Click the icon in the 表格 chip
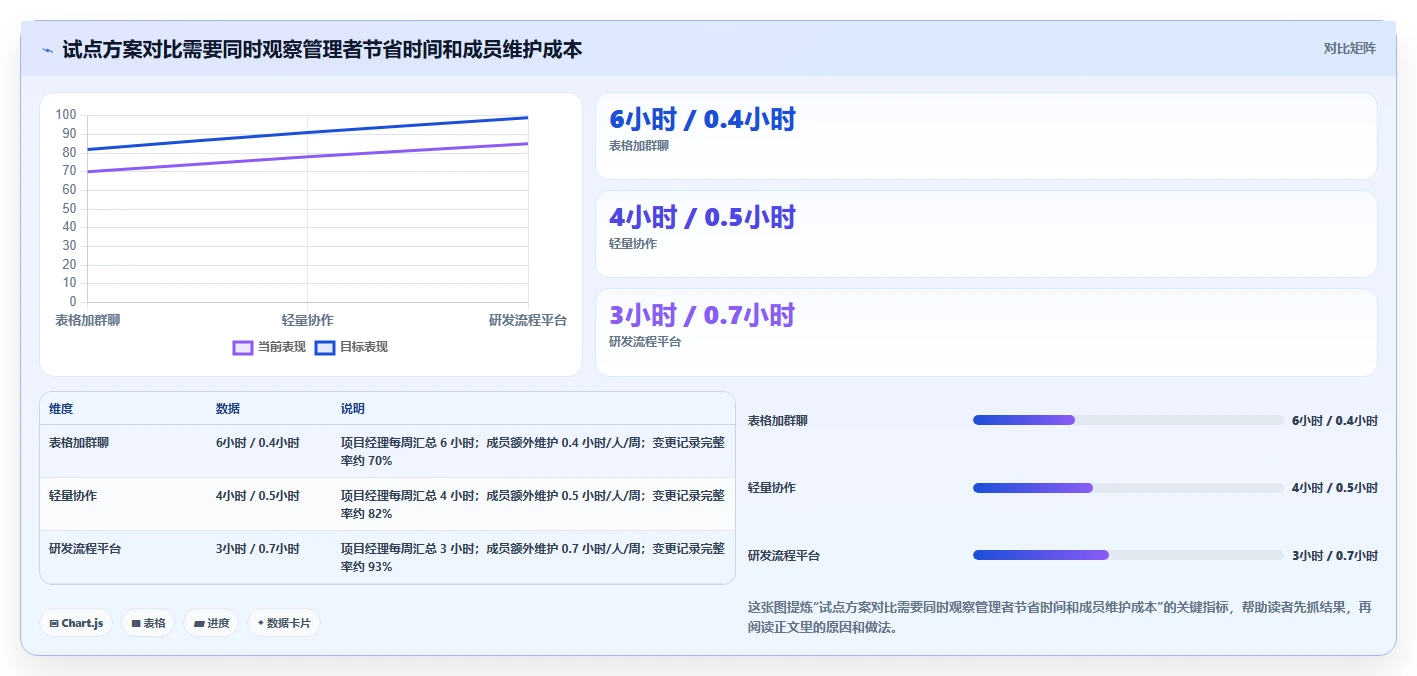Image resolution: width=1417 pixels, height=676 pixels. [x=136, y=623]
